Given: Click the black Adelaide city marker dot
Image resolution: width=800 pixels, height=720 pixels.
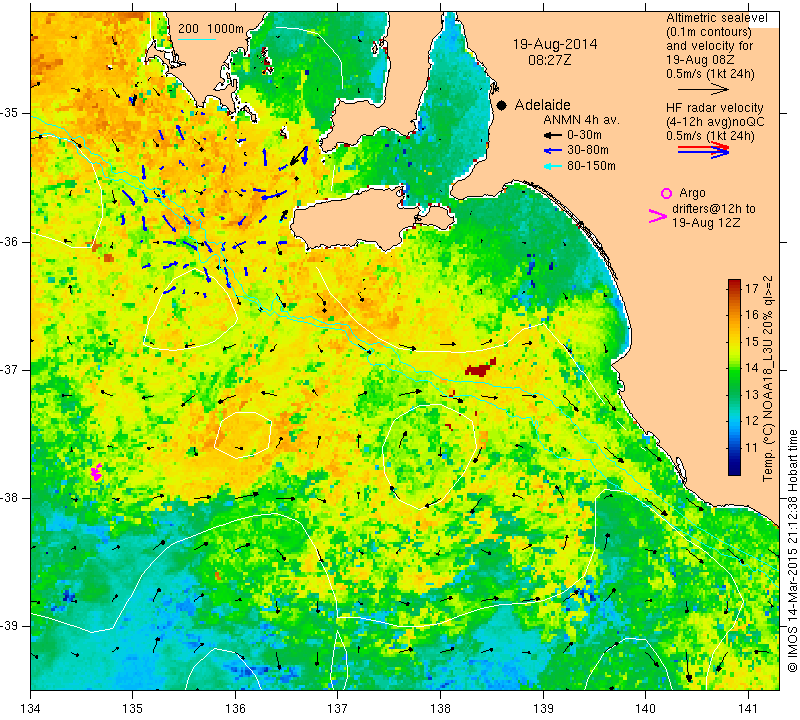Looking at the screenshot, I should pyautogui.click(x=502, y=105).
